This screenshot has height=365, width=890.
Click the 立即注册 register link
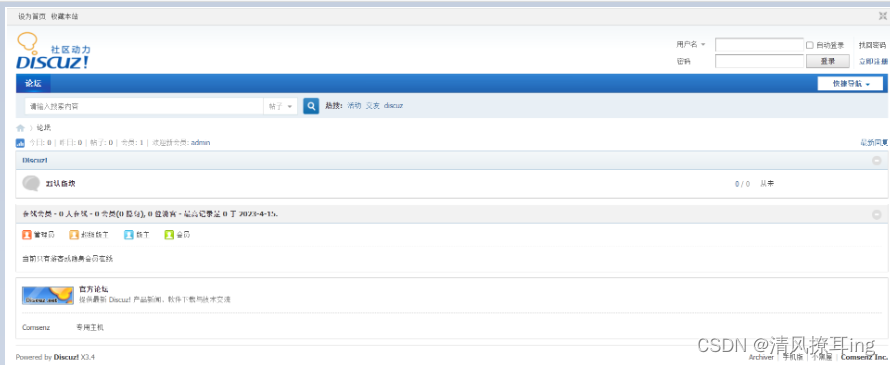873,61
